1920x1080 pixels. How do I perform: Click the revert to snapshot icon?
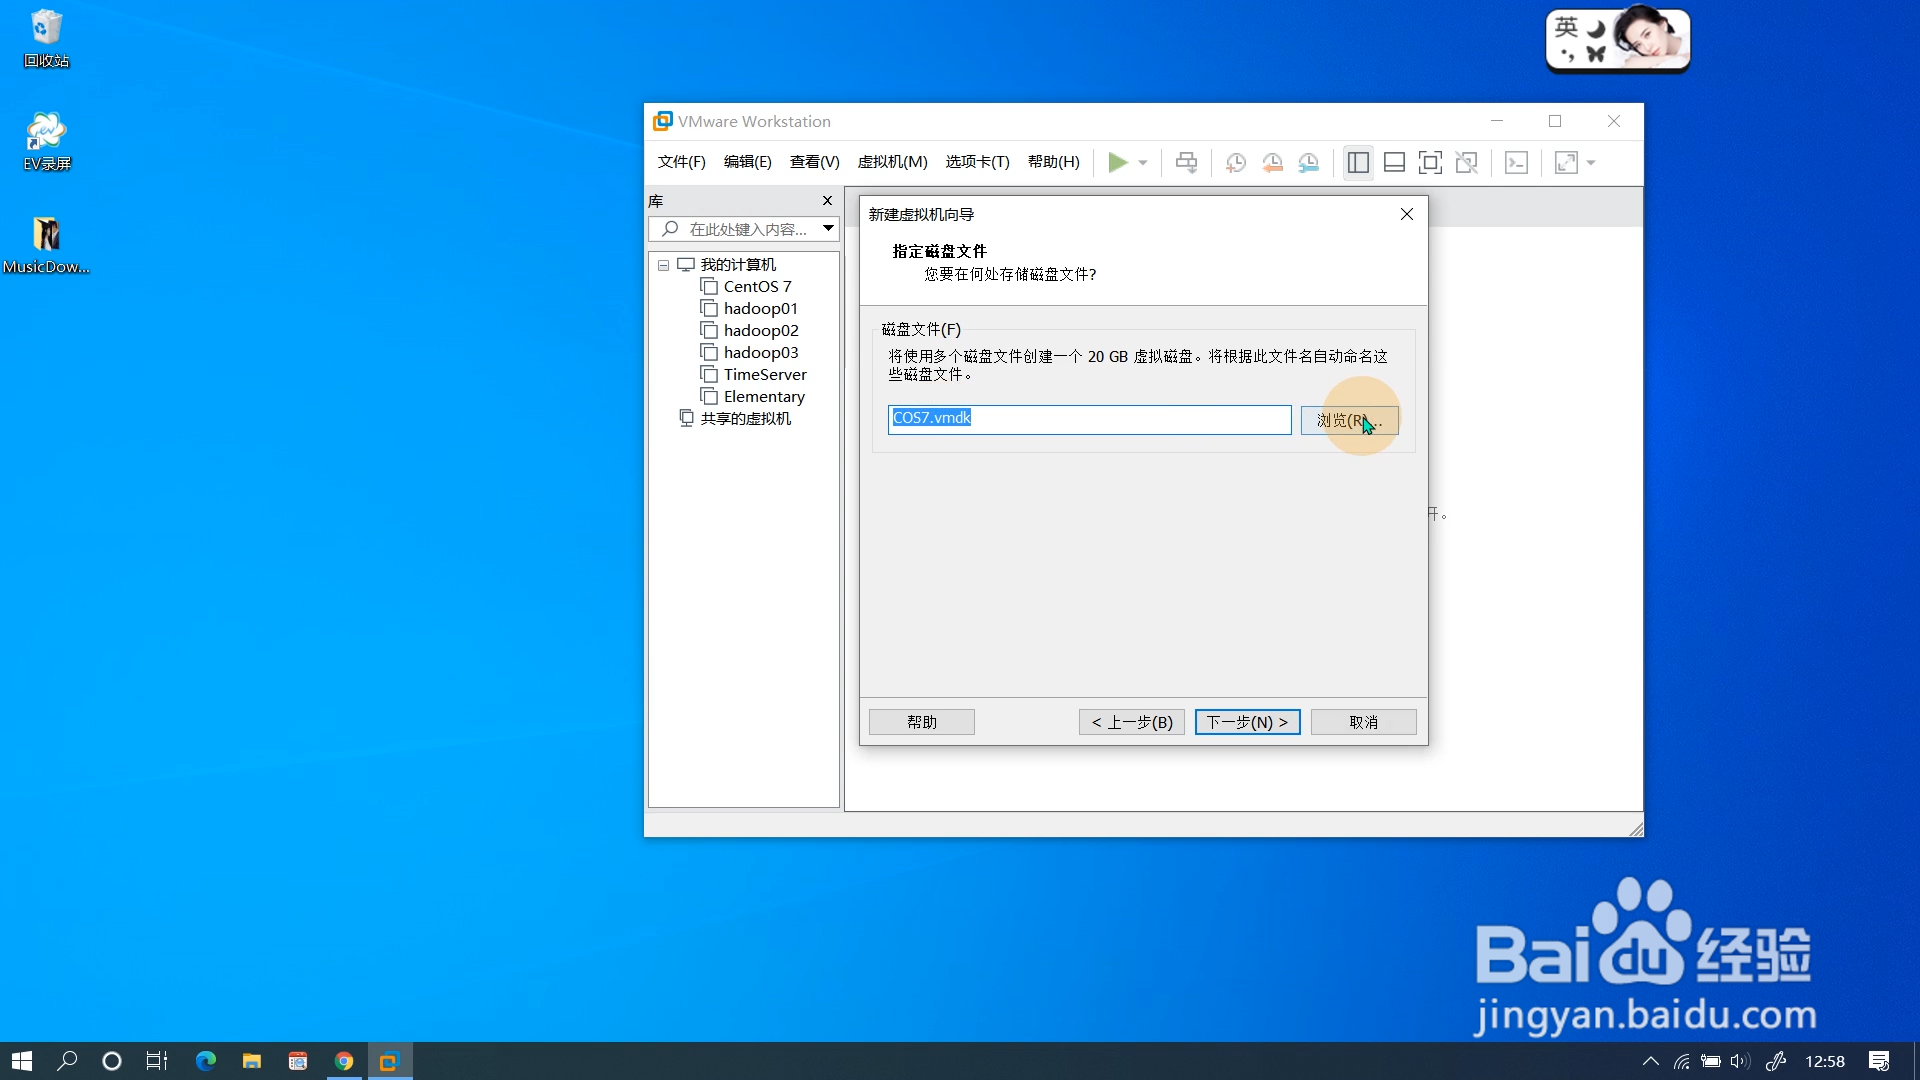tap(1272, 162)
